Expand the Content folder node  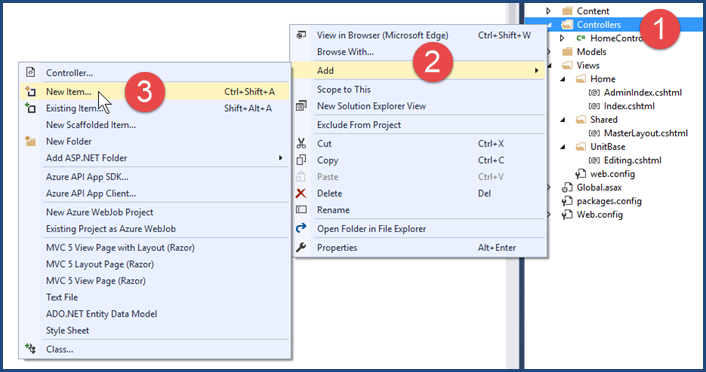pos(548,11)
